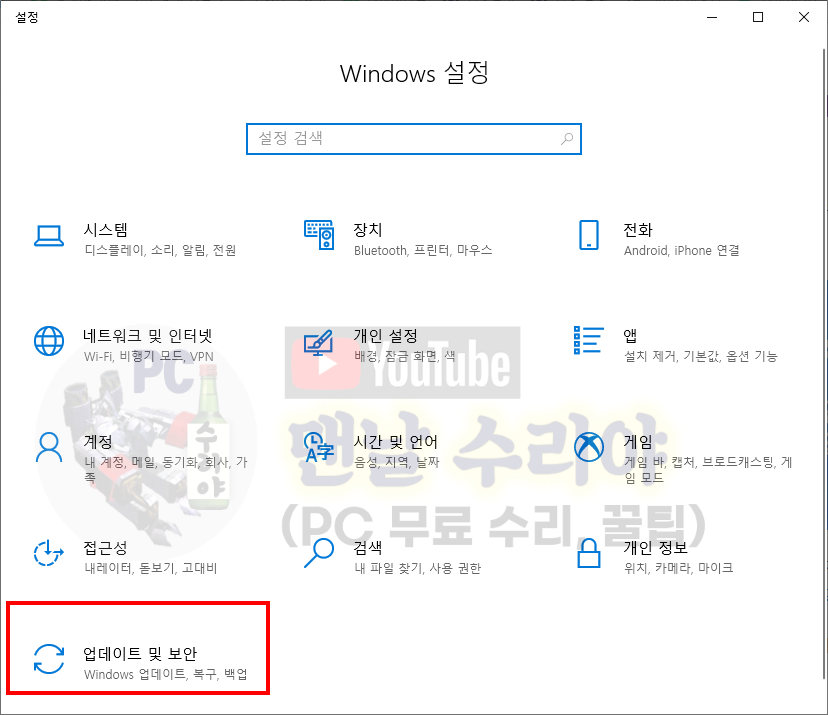Click the 'Windows 설정' page heading
Screen dimensions: 828x715
pyautogui.click(x=414, y=73)
